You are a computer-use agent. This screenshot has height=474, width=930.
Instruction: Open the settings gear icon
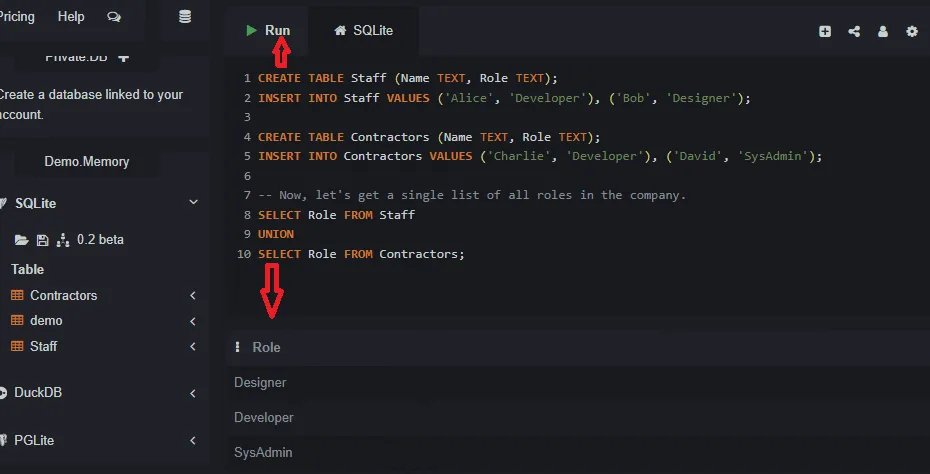(x=912, y=31)
